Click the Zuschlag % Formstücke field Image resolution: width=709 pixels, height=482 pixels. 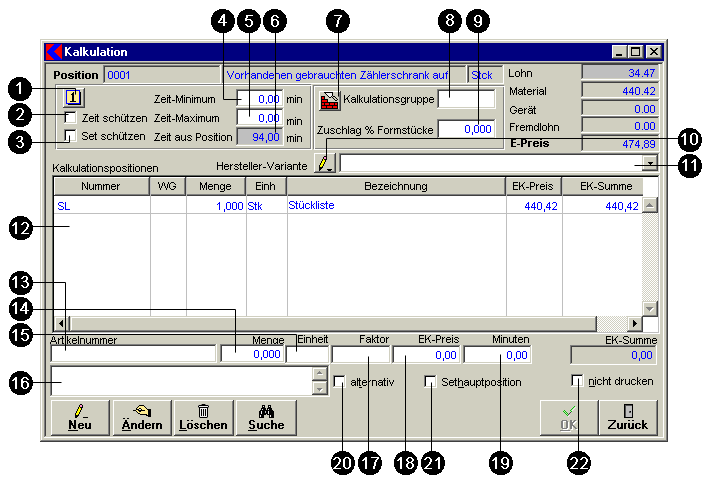466,128
